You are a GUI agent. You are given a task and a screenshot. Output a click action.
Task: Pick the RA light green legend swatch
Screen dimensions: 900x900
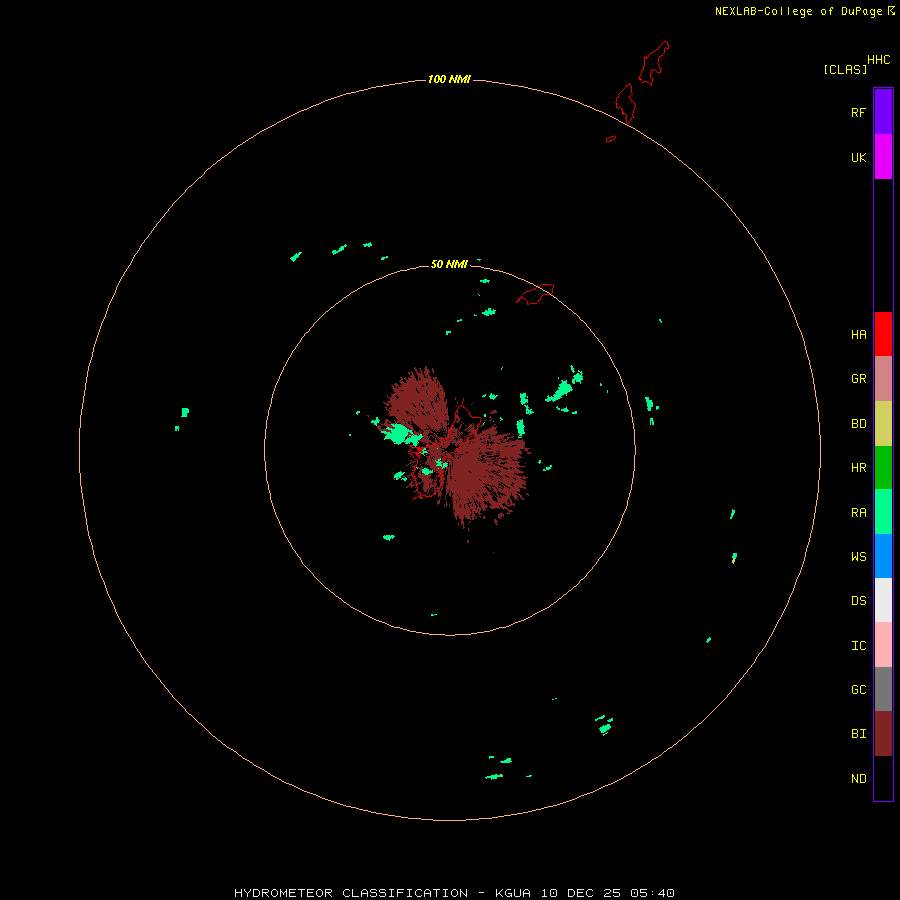point(883,512)
